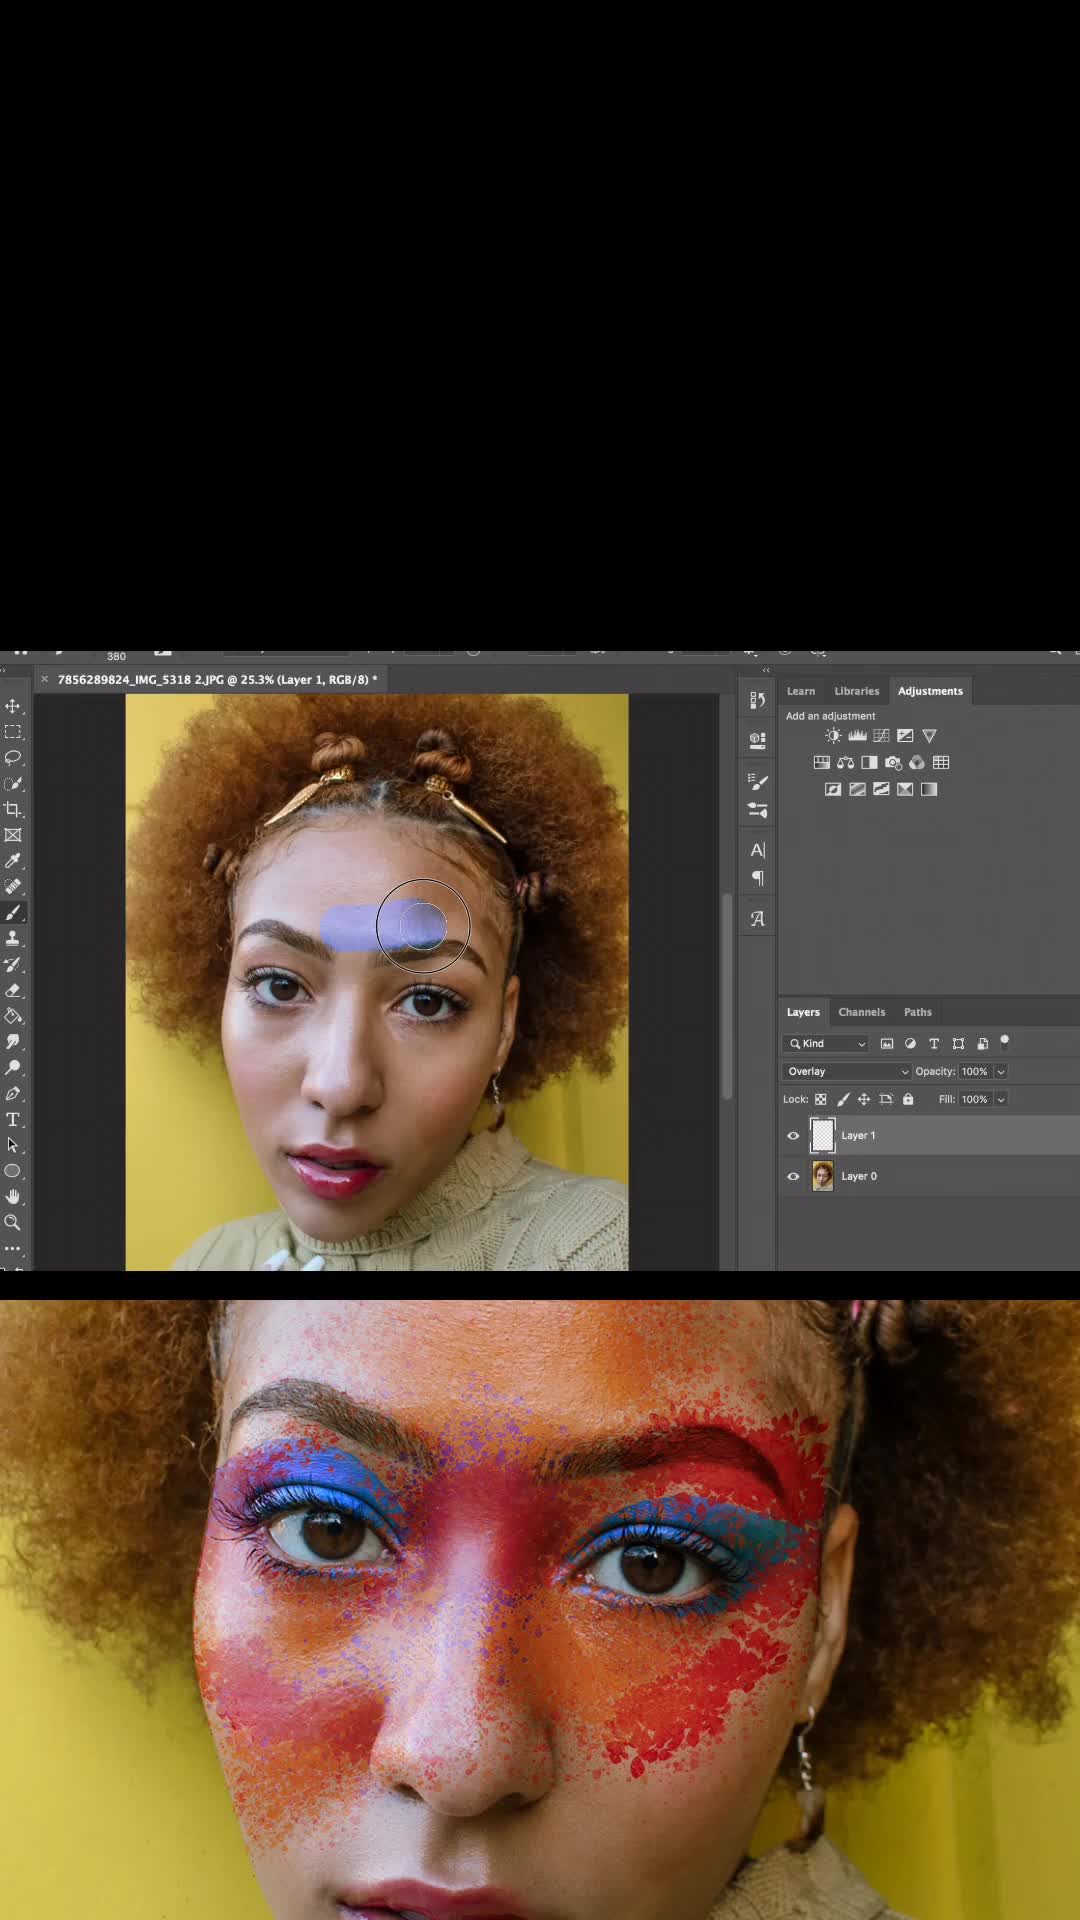Hide Layer 1 with eye icon
Image resolution: width=1080 pixels, height=1920 pixels.
tap(793, 1136)
